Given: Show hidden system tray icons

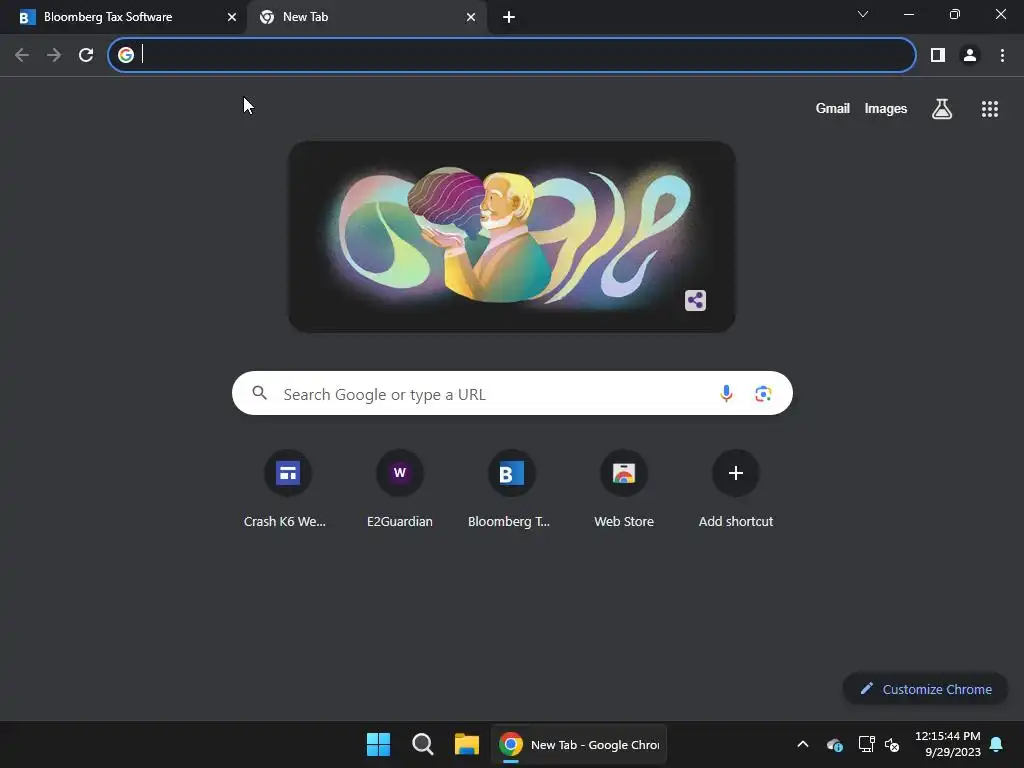Looking at the screenshot, I should [x=803, y=744].
